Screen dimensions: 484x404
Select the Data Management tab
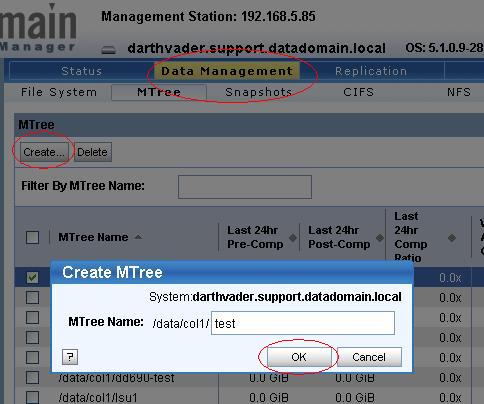point(227,71)
